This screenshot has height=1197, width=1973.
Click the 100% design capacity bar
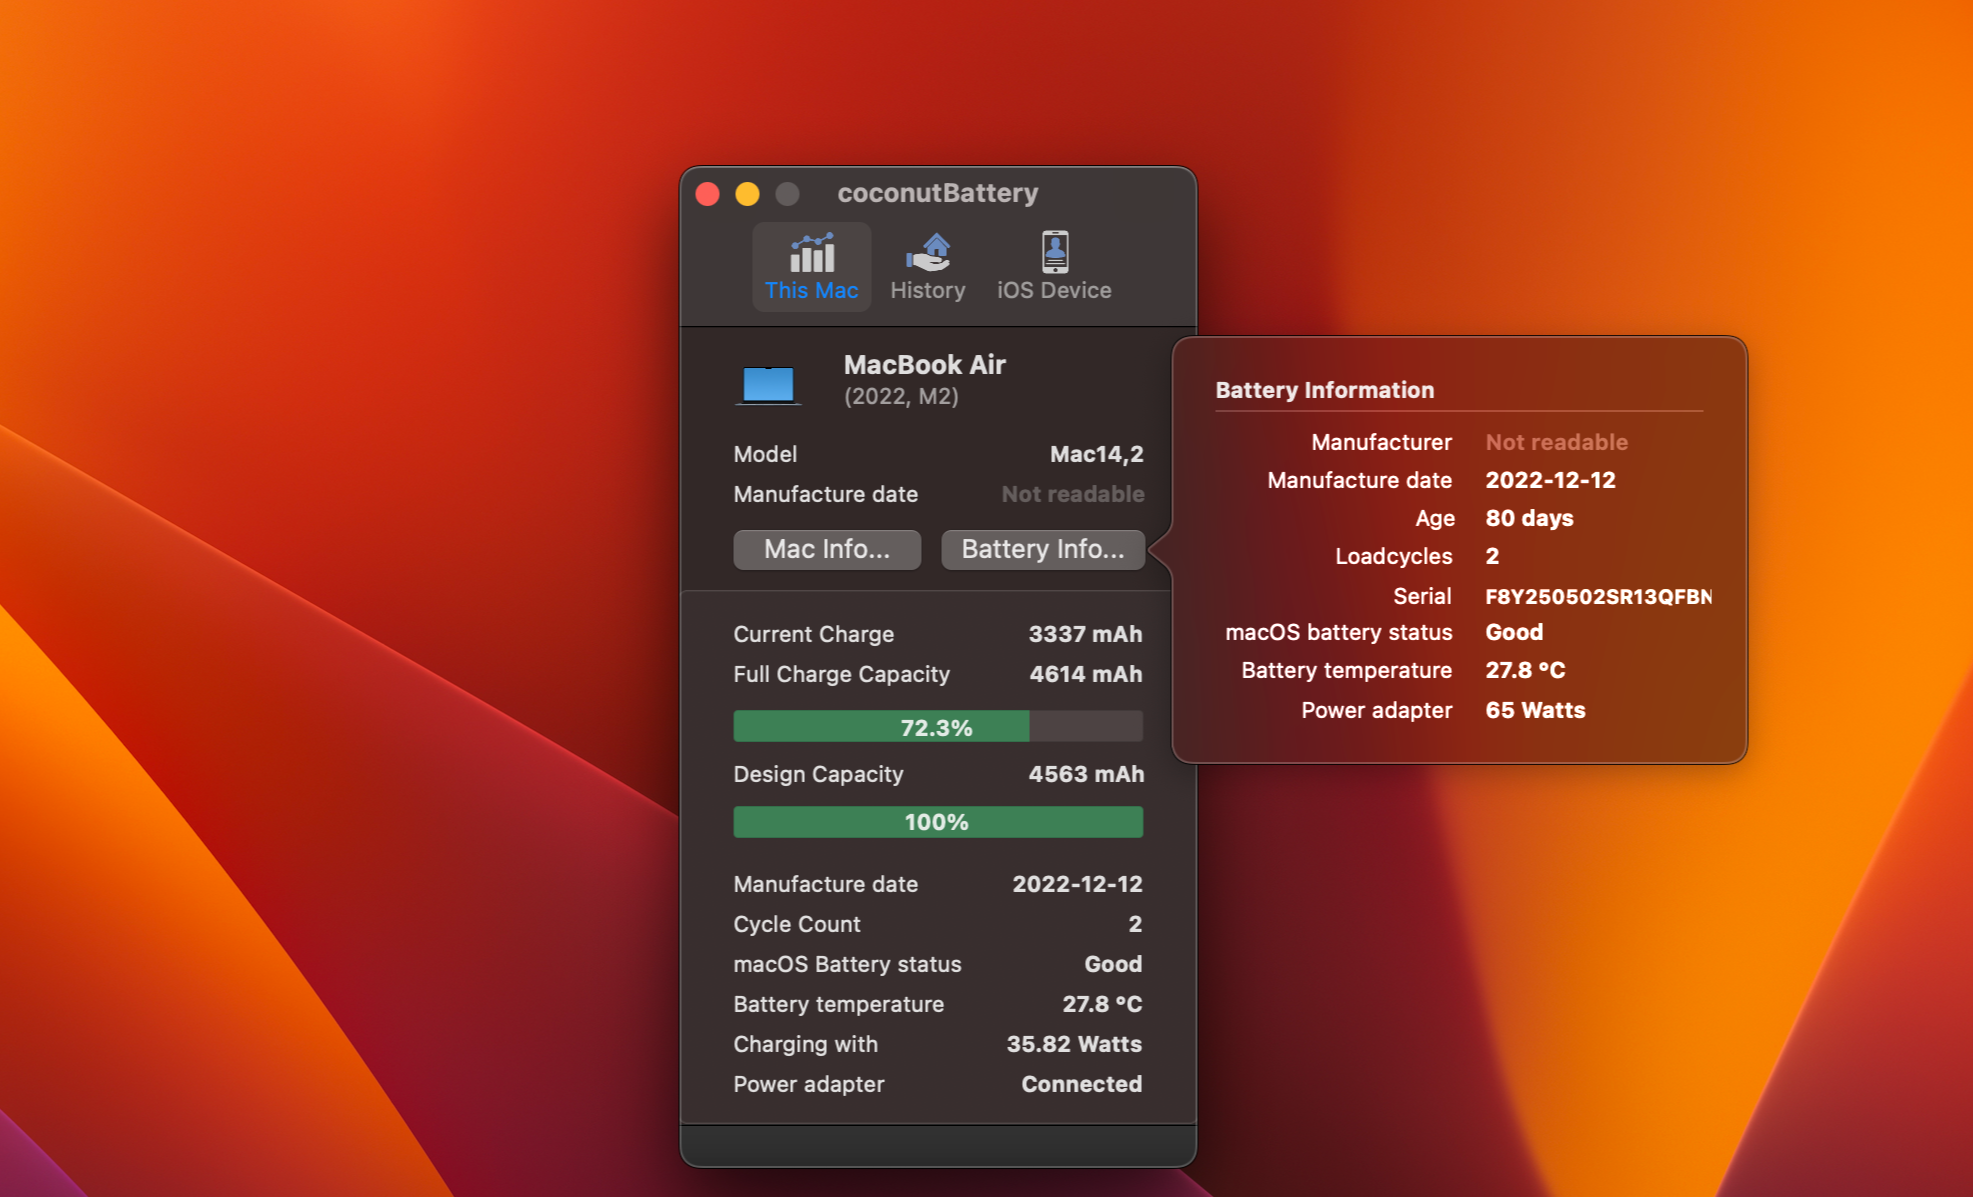pos(937,822)
